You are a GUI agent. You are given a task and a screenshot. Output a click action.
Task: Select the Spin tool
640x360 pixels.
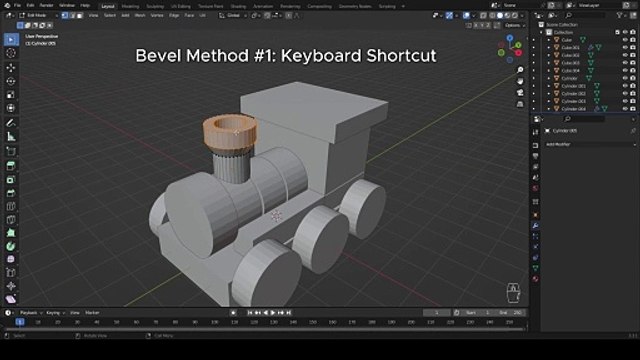click(11, 246)
